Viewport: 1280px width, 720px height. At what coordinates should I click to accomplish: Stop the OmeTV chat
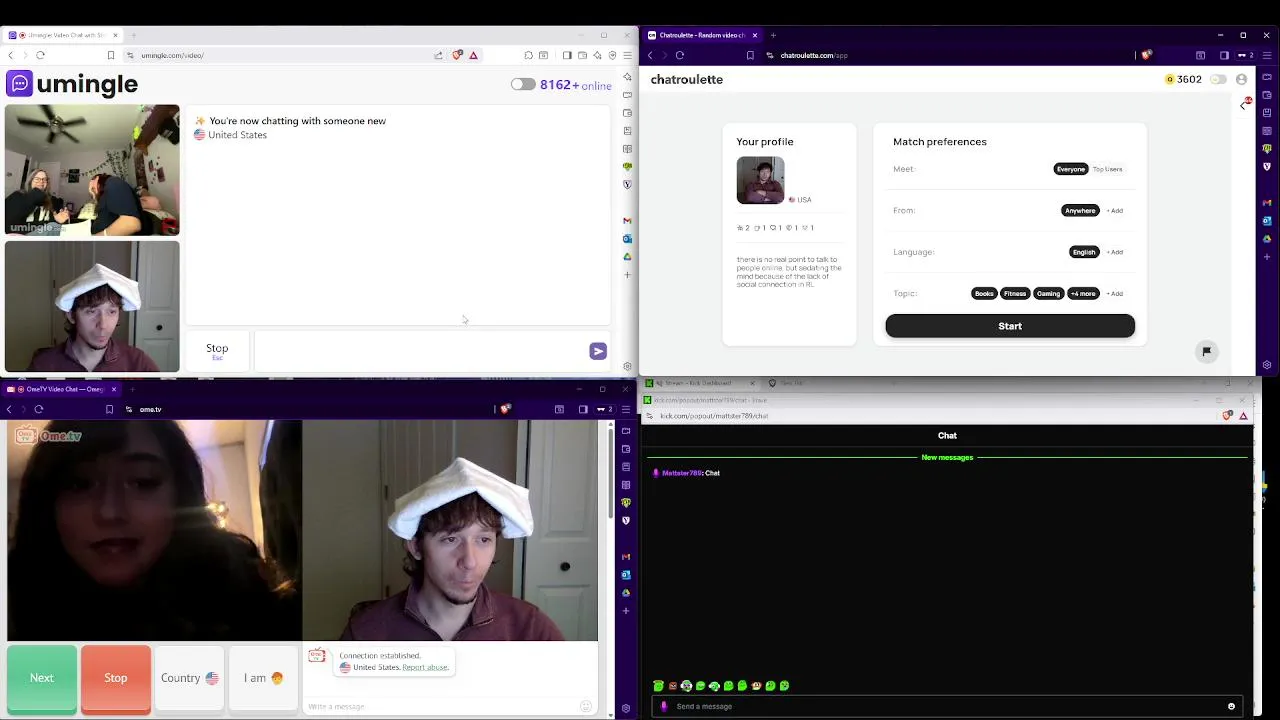(x=116, y=678)
